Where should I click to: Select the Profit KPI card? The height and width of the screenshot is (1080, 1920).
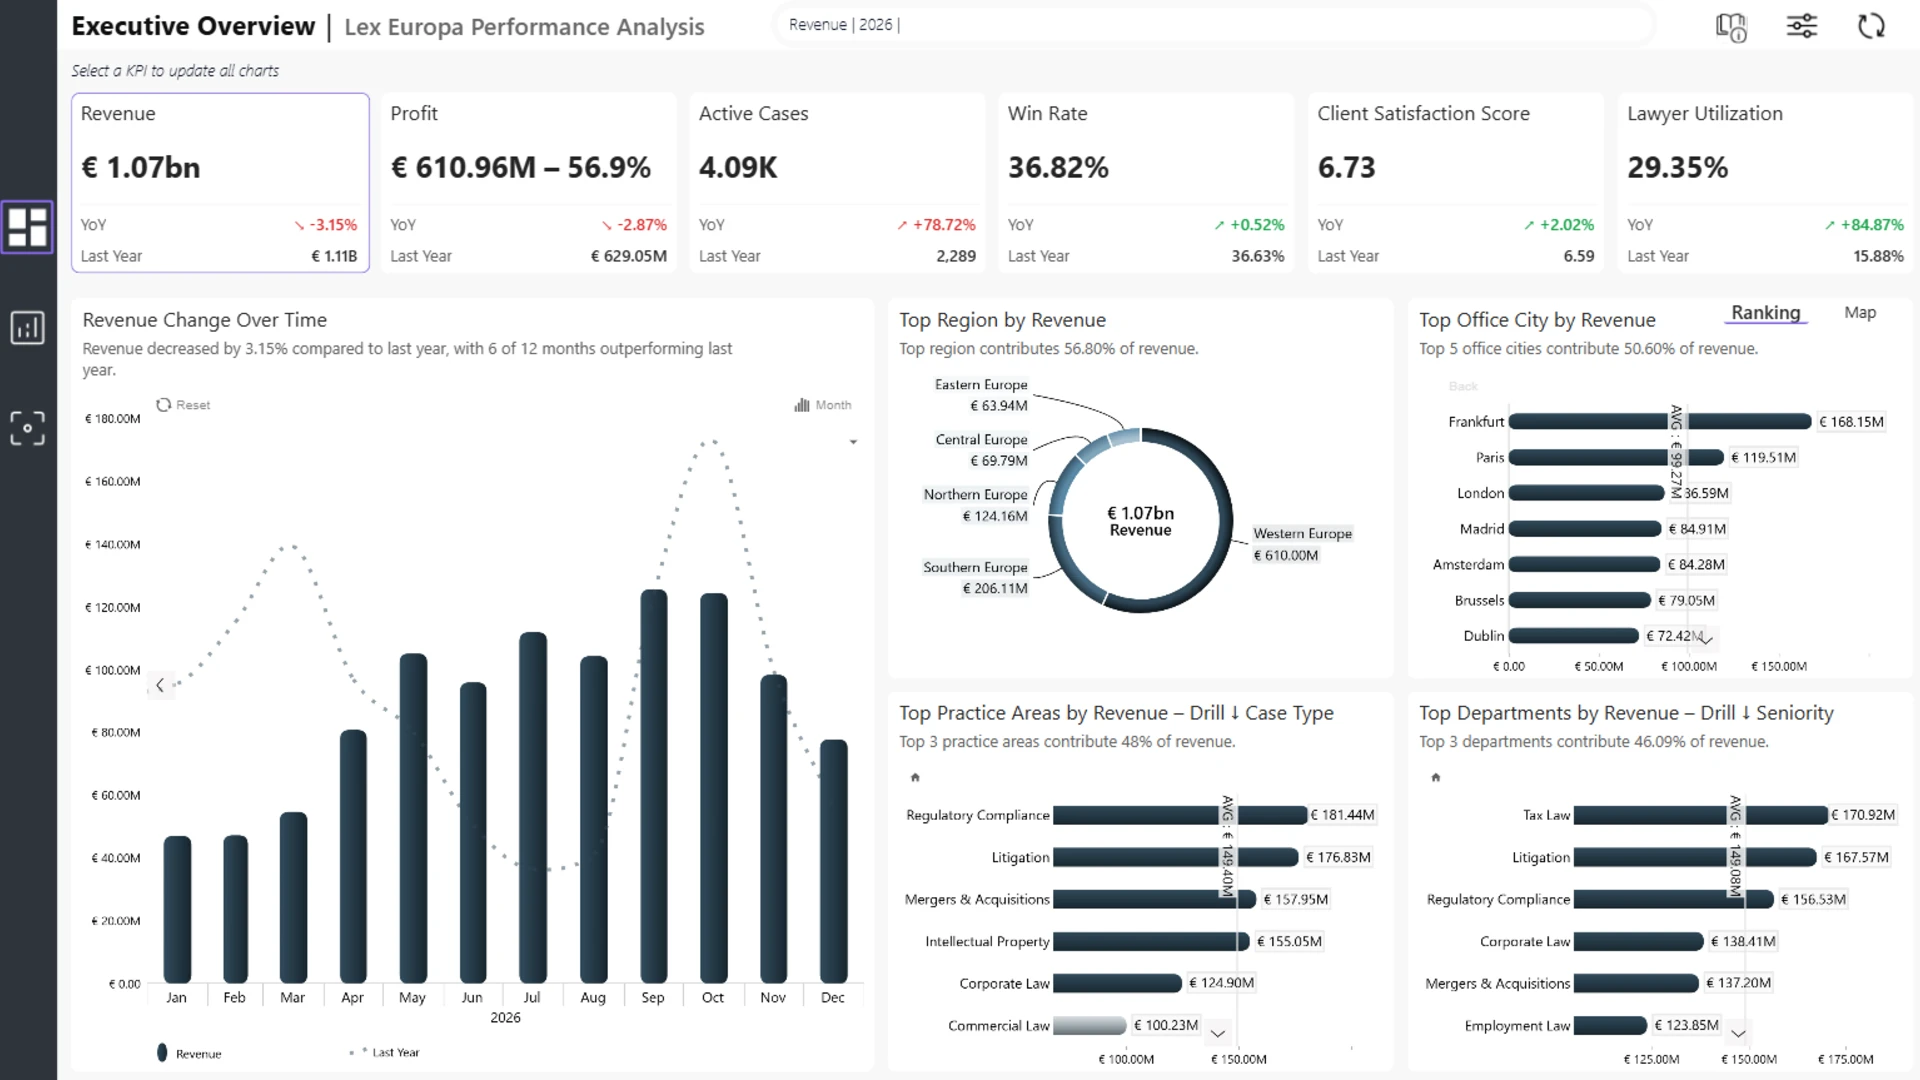pos(528,183)
